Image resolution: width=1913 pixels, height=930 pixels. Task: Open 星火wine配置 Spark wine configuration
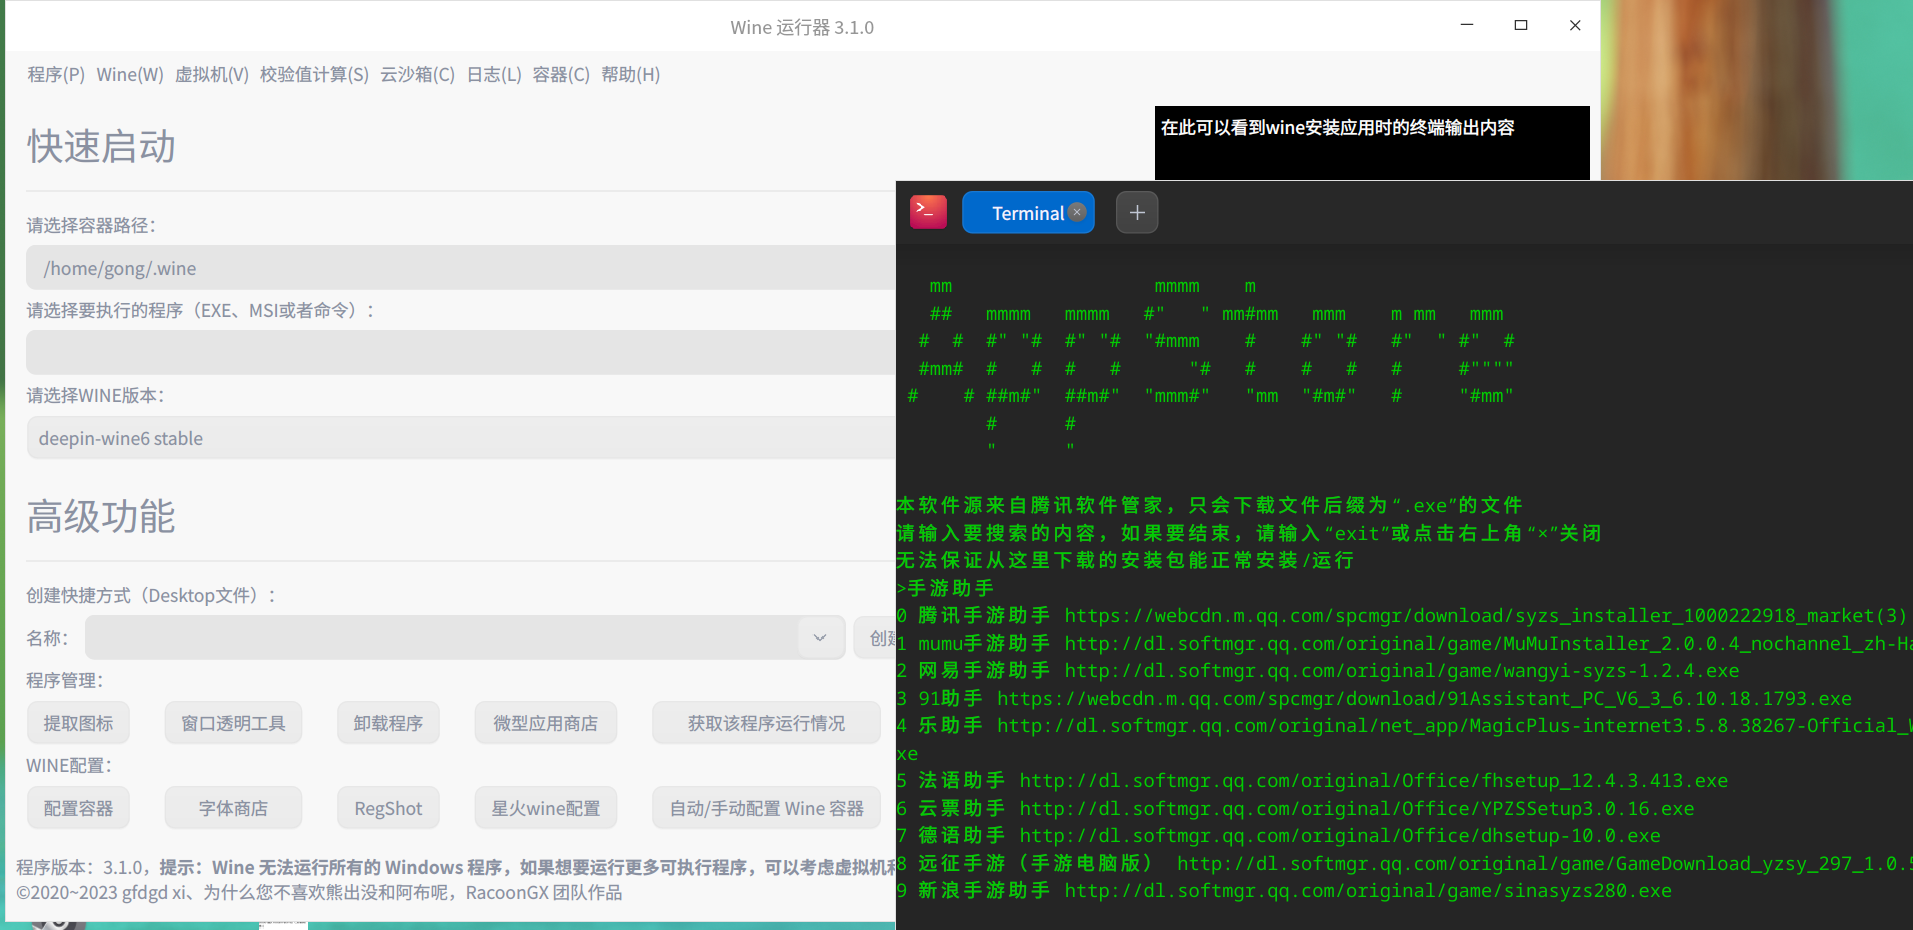pyautogui.click(x=545, y=807)
